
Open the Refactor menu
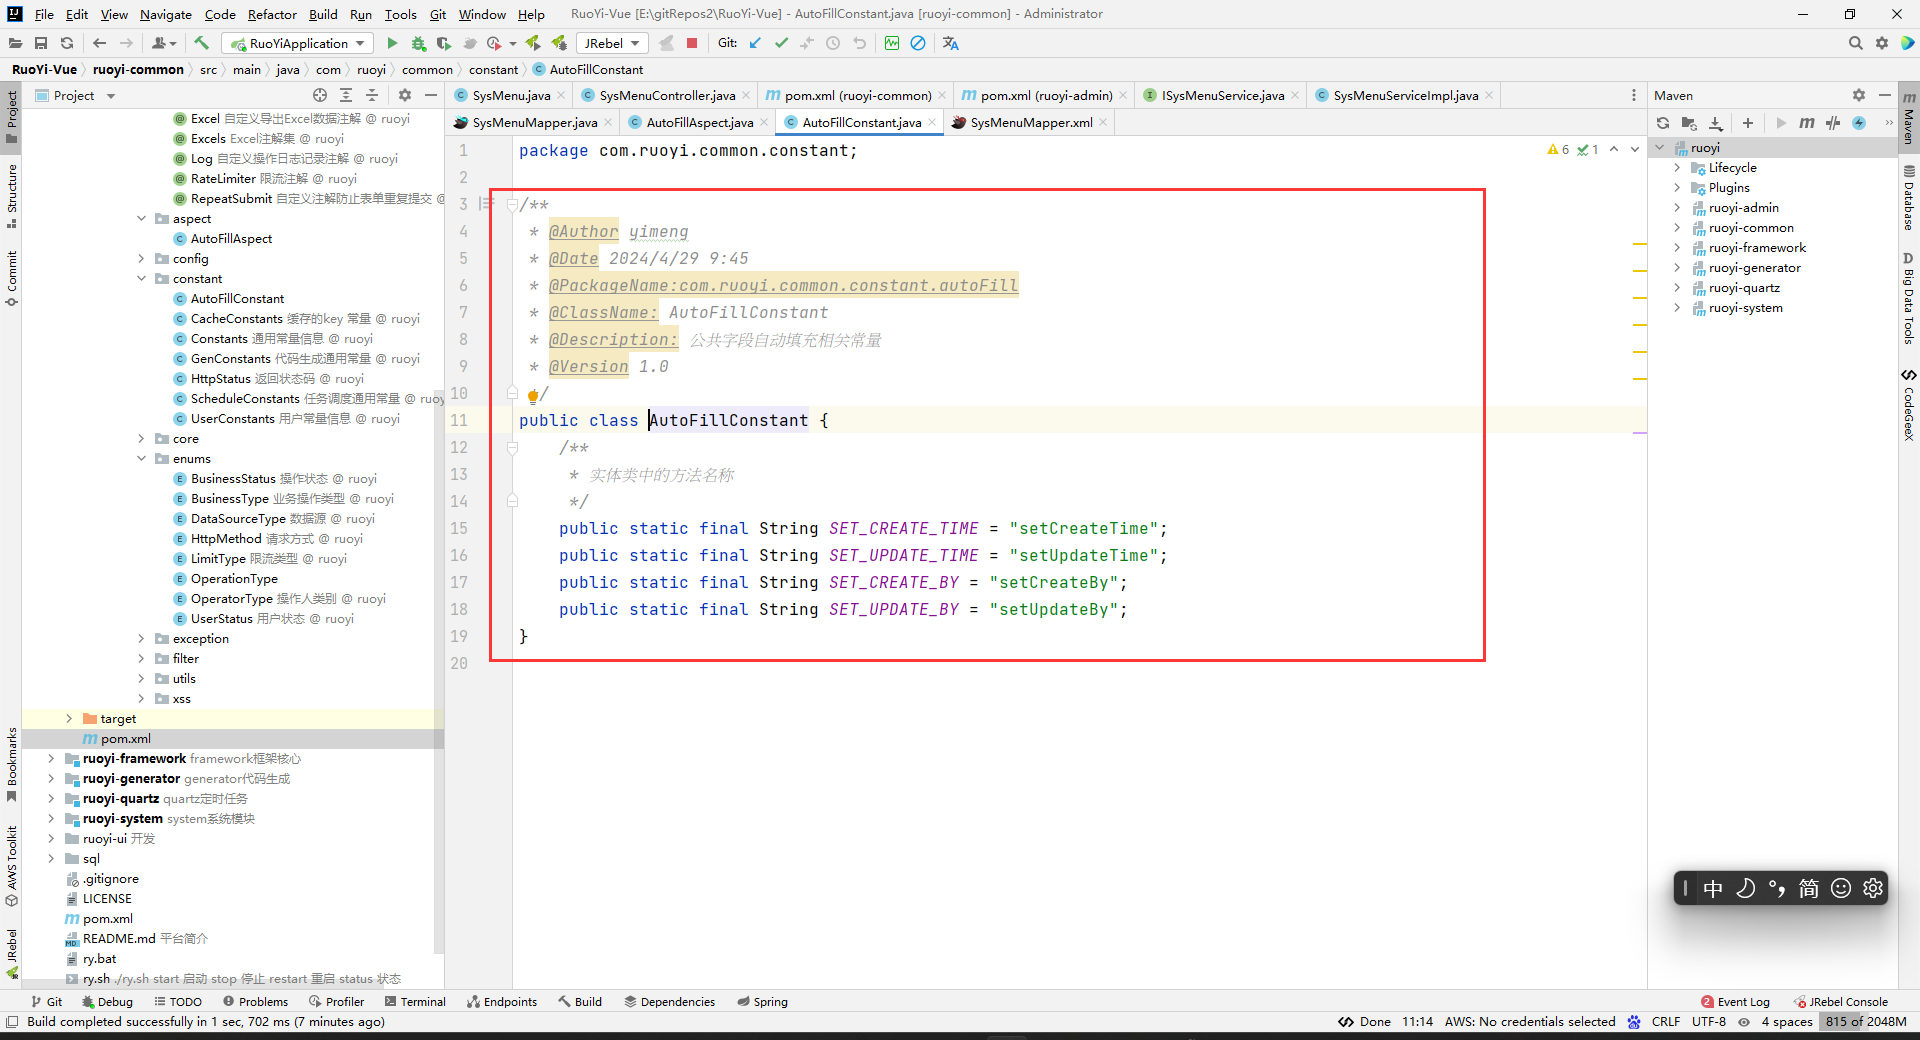click(x=272, y=14)
